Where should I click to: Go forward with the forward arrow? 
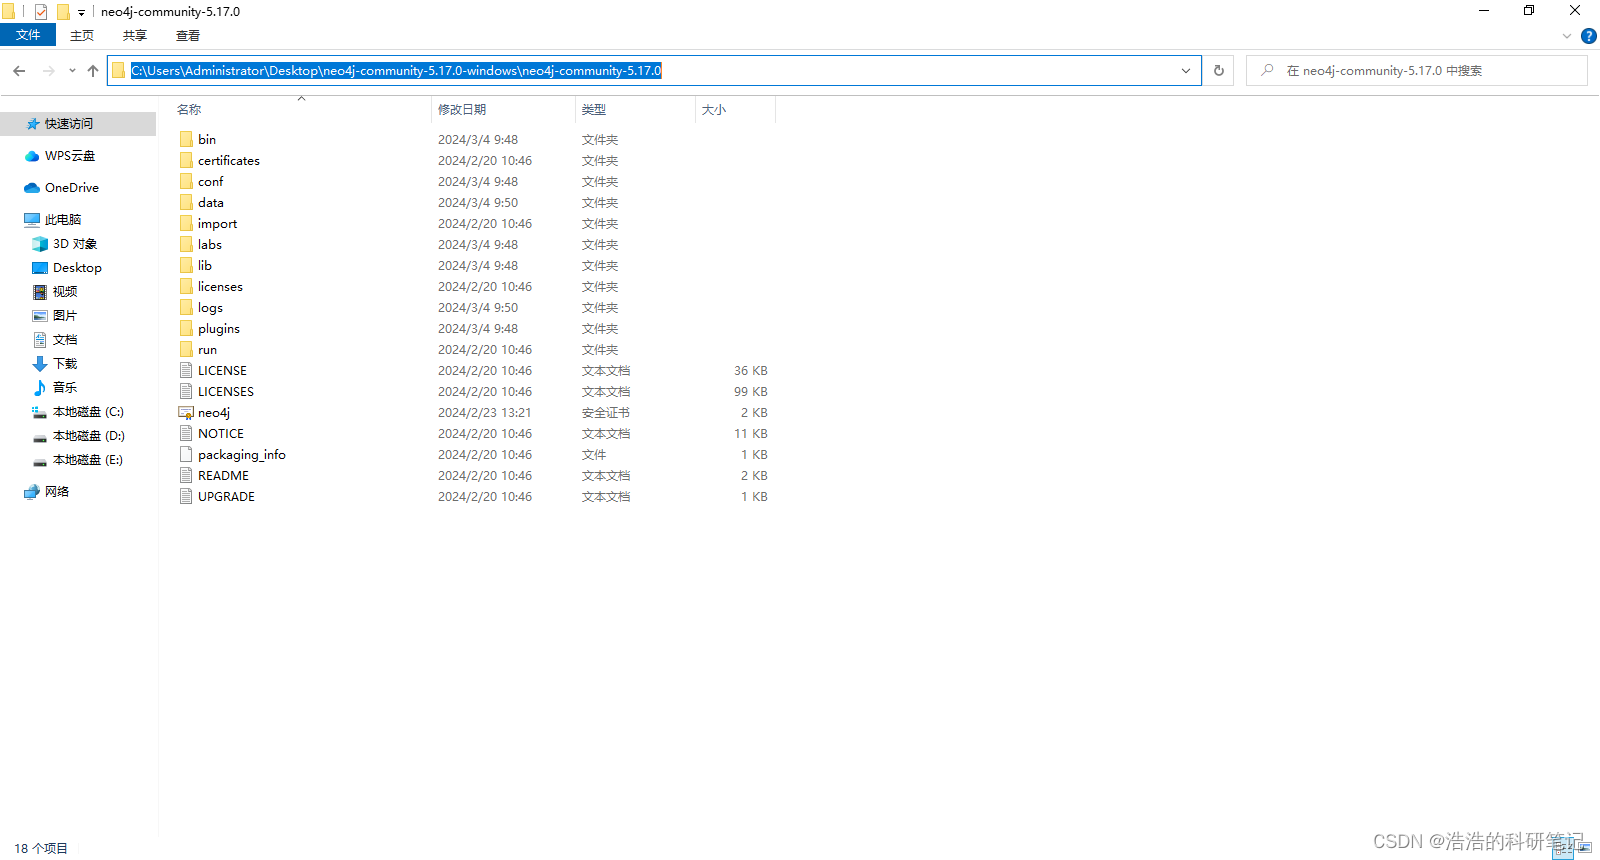(x=48, y=71)
